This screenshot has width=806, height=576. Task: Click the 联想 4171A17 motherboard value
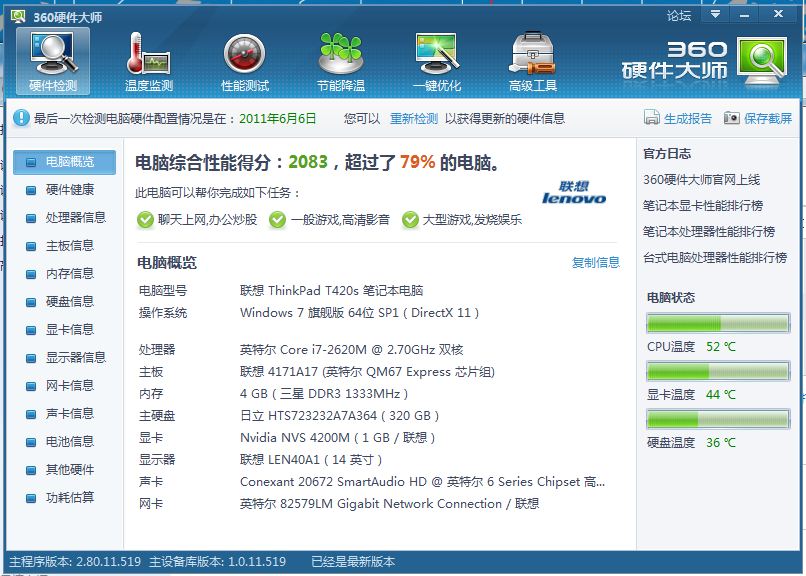pyautogui.click(x=367, y=372)
